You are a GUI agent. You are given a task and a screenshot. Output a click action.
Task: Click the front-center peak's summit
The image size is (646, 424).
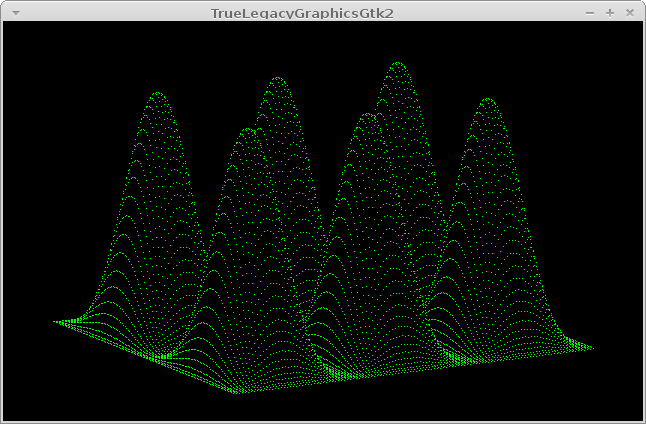368,115
